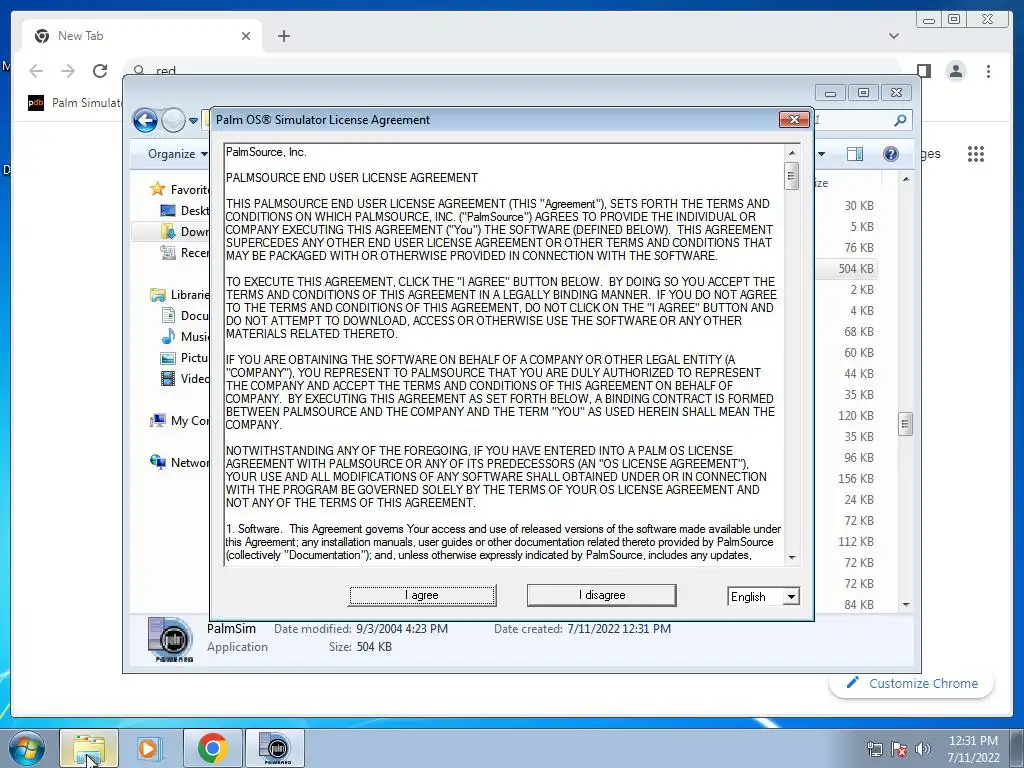The image size is (1024, 768).
Task: Select the 156 KB file size row
Action: tap(856, 479)
